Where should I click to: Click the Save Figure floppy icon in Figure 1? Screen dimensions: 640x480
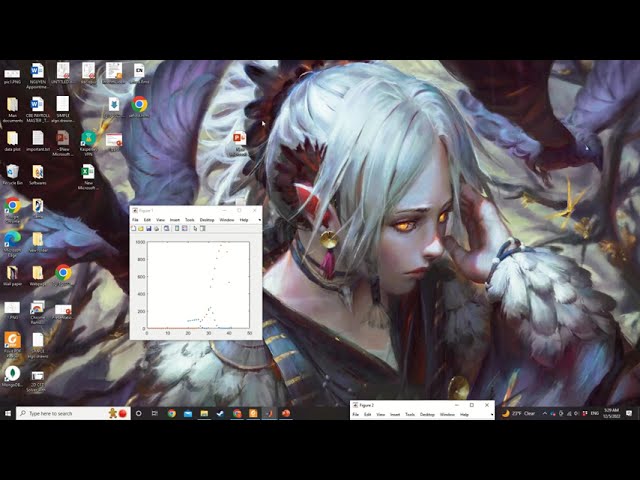(149, 229)
